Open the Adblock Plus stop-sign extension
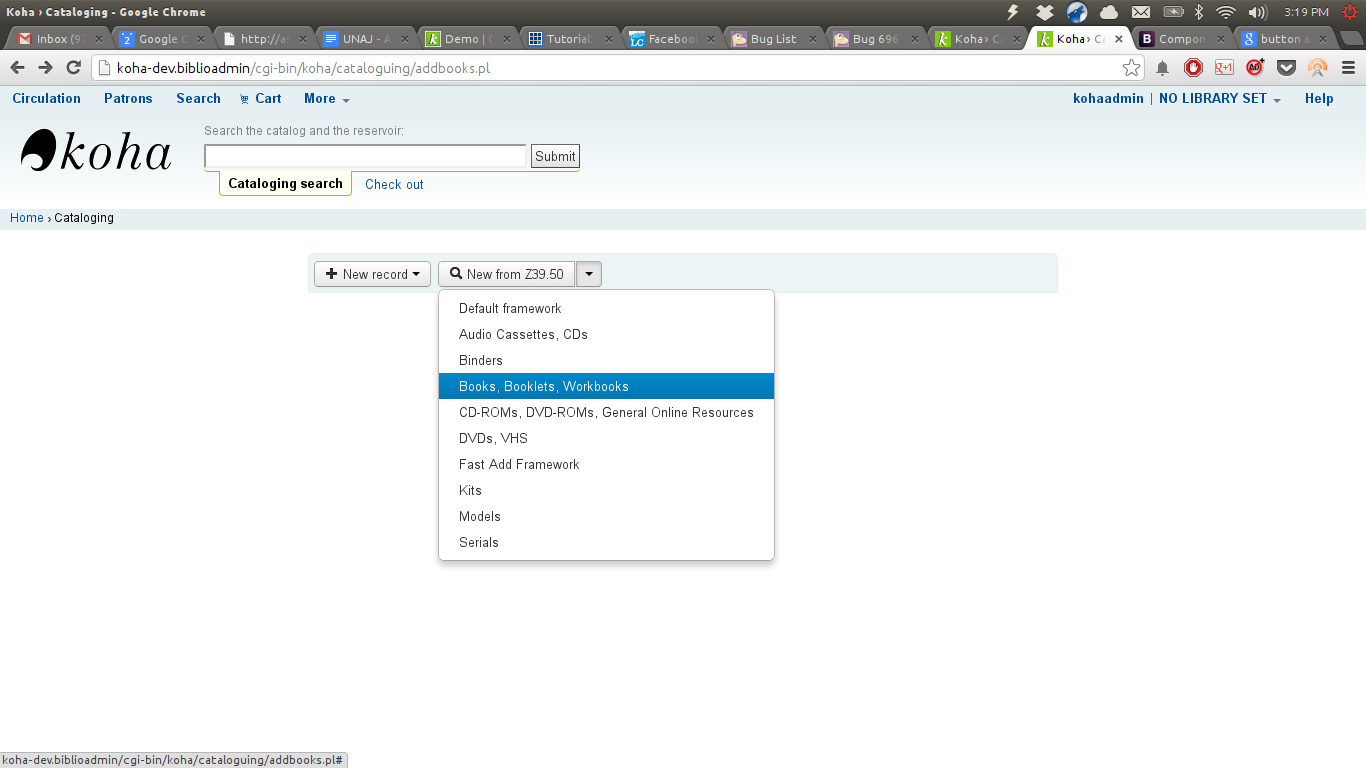 coord(1193,68)
